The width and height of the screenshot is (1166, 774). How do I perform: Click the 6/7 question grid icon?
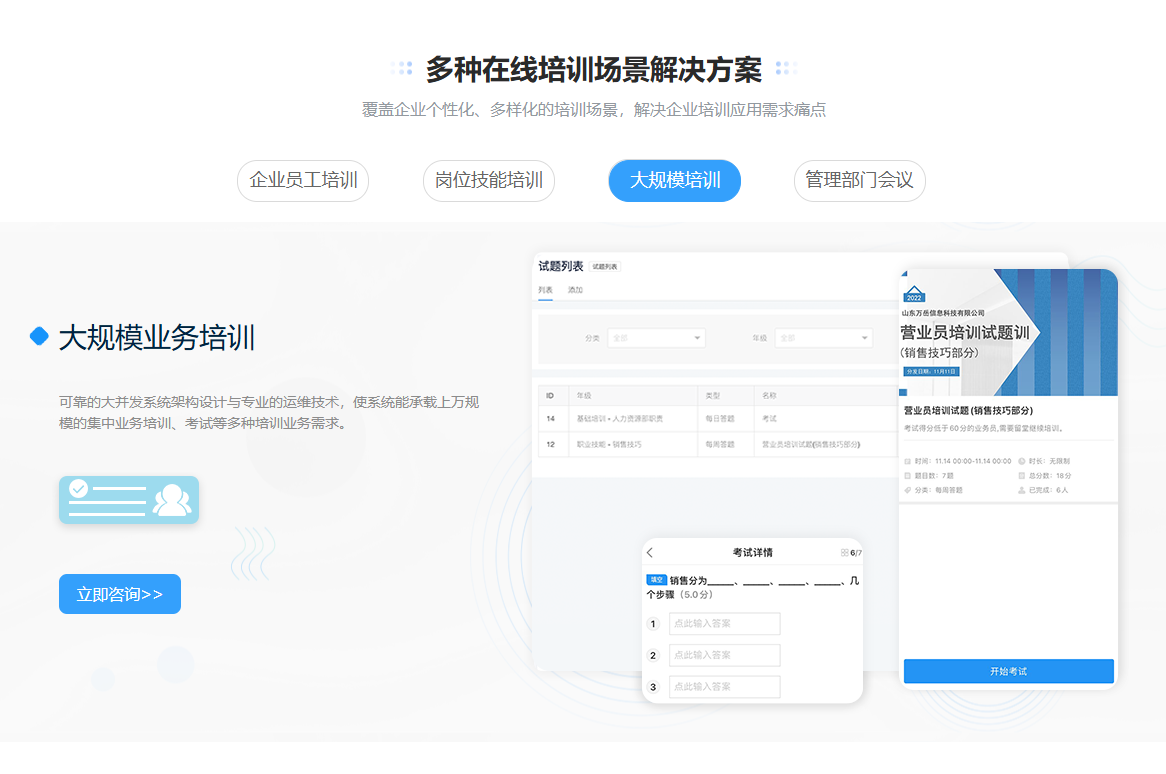pos(845,552)
